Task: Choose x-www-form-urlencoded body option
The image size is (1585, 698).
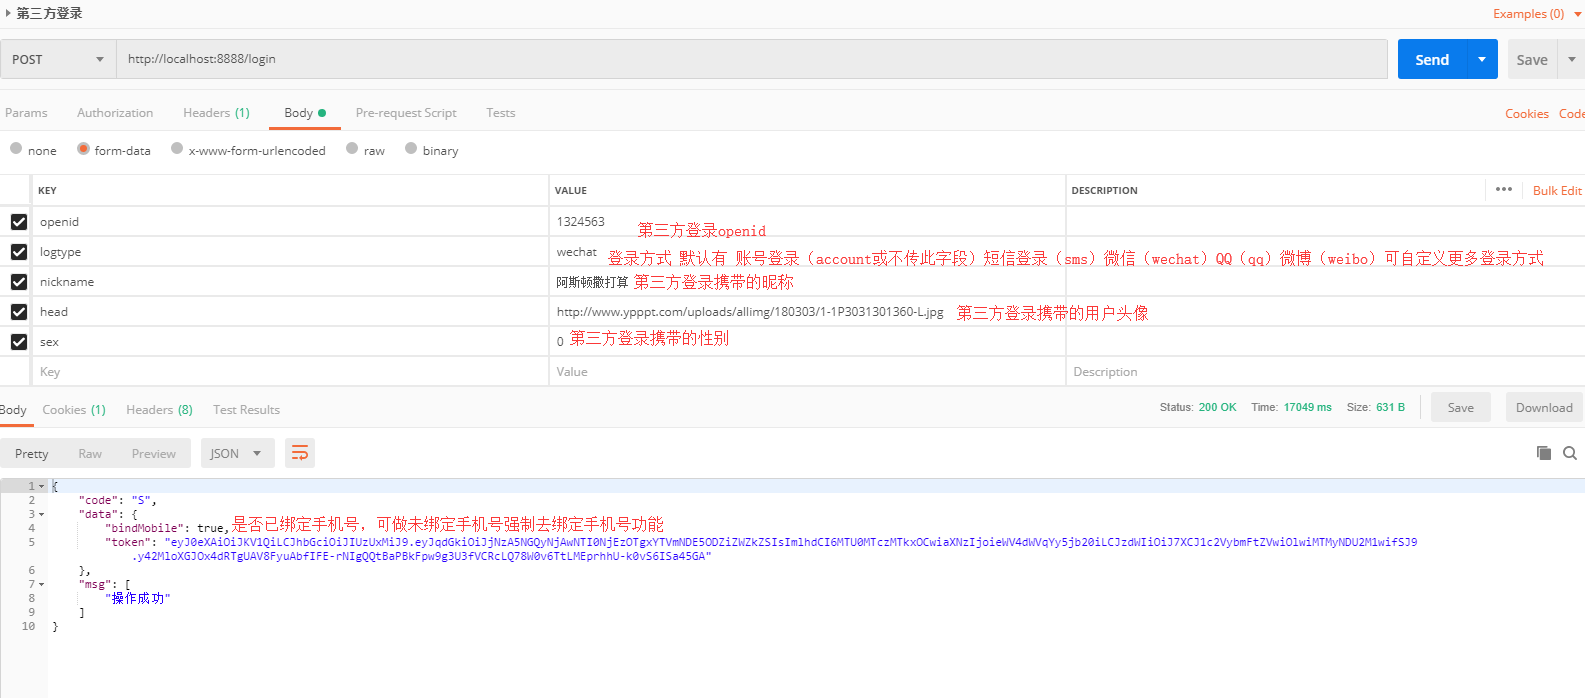Action: point(177,149)
